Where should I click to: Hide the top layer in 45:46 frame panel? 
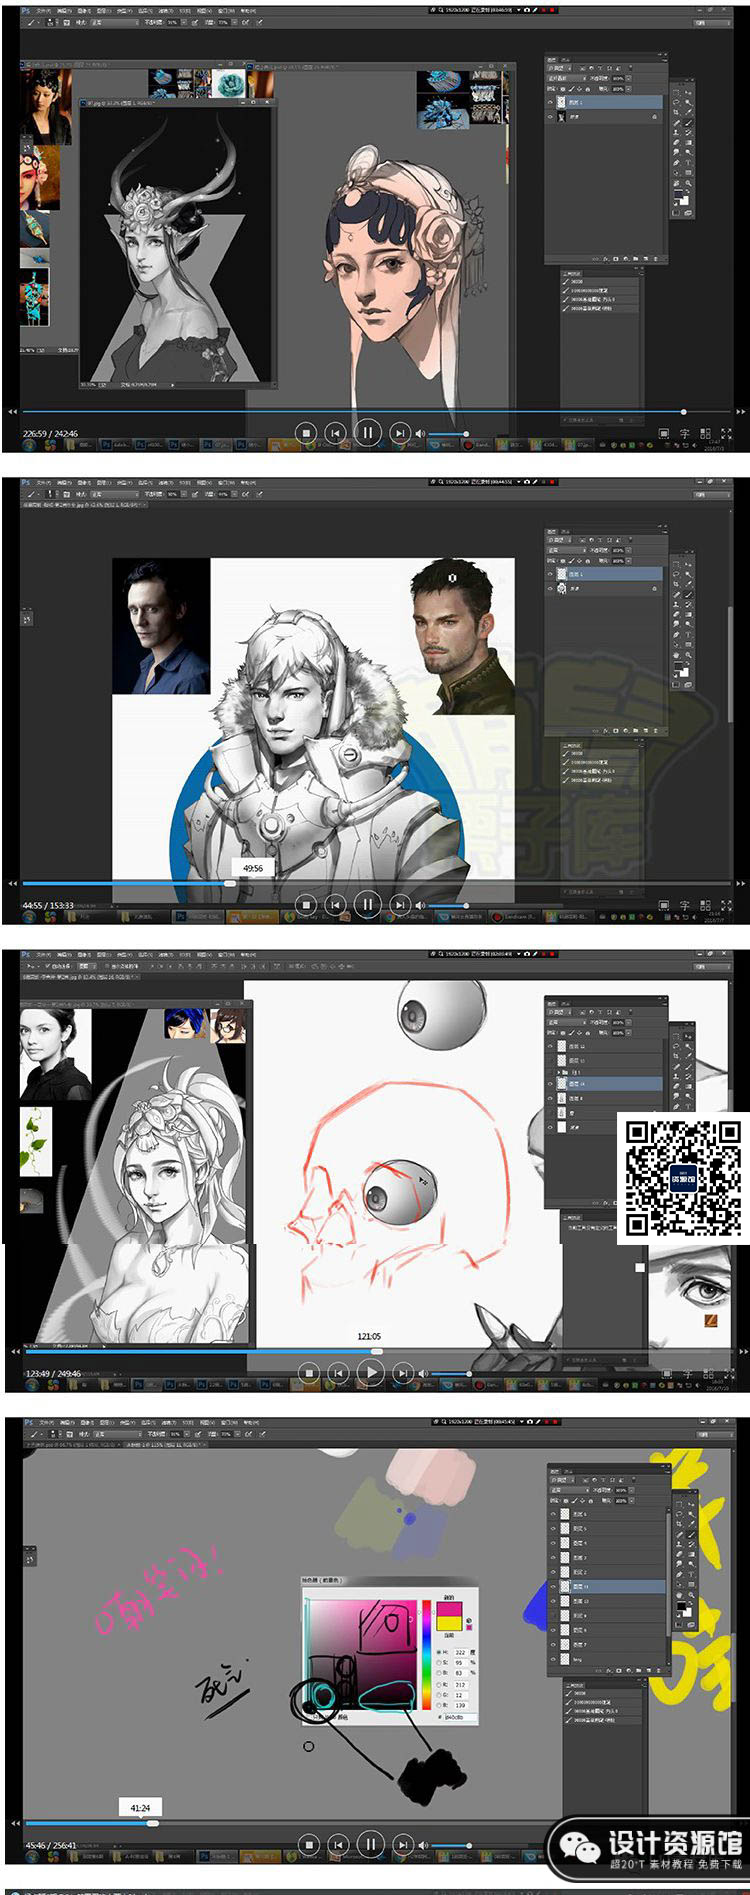553,1514
